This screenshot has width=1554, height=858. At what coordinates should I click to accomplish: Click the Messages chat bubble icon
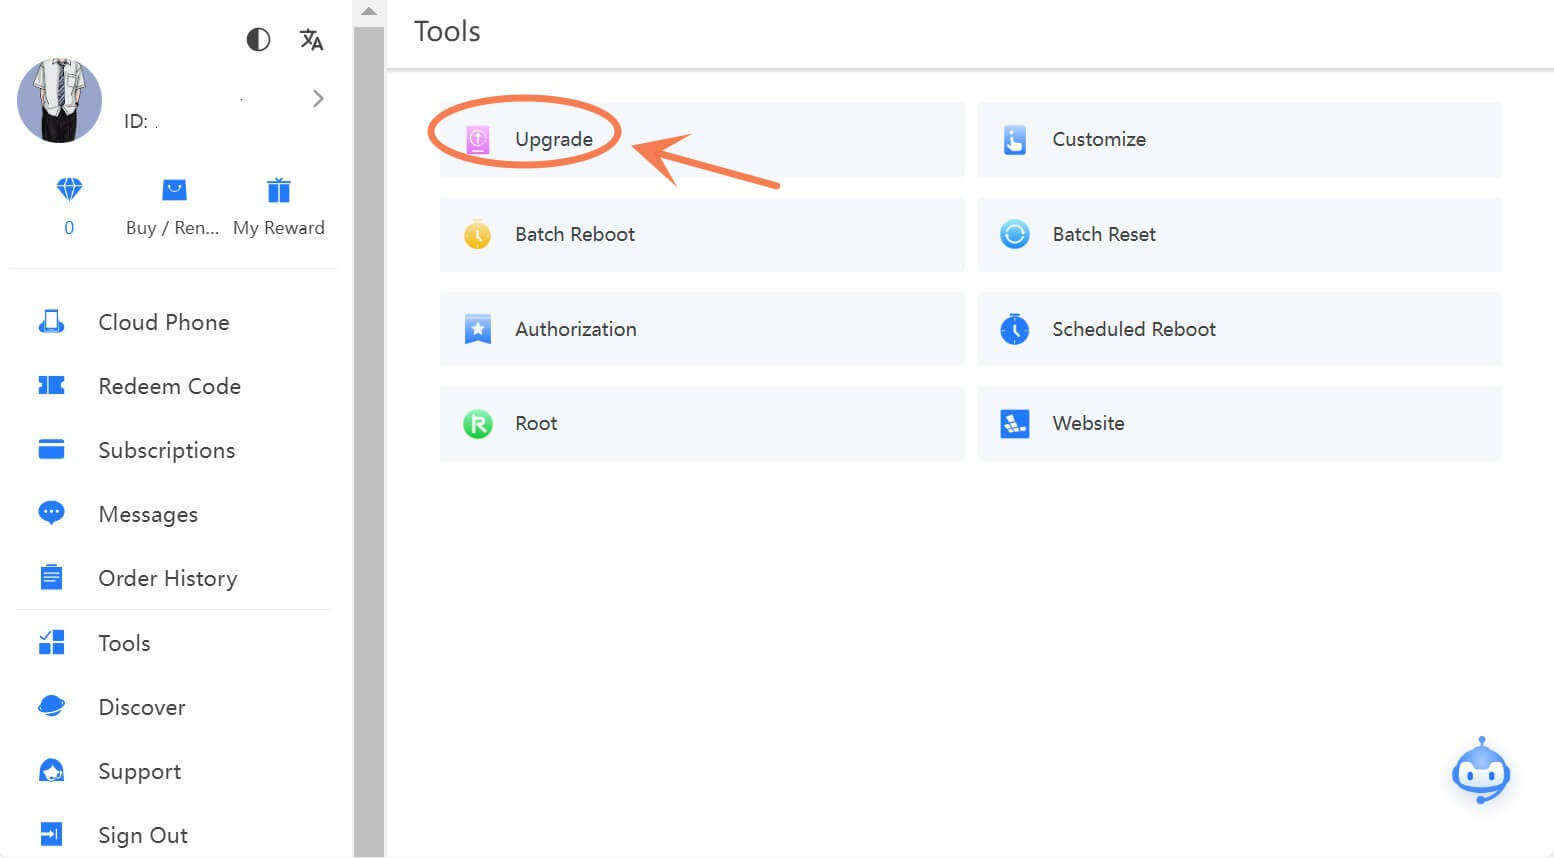click(51, 513)
